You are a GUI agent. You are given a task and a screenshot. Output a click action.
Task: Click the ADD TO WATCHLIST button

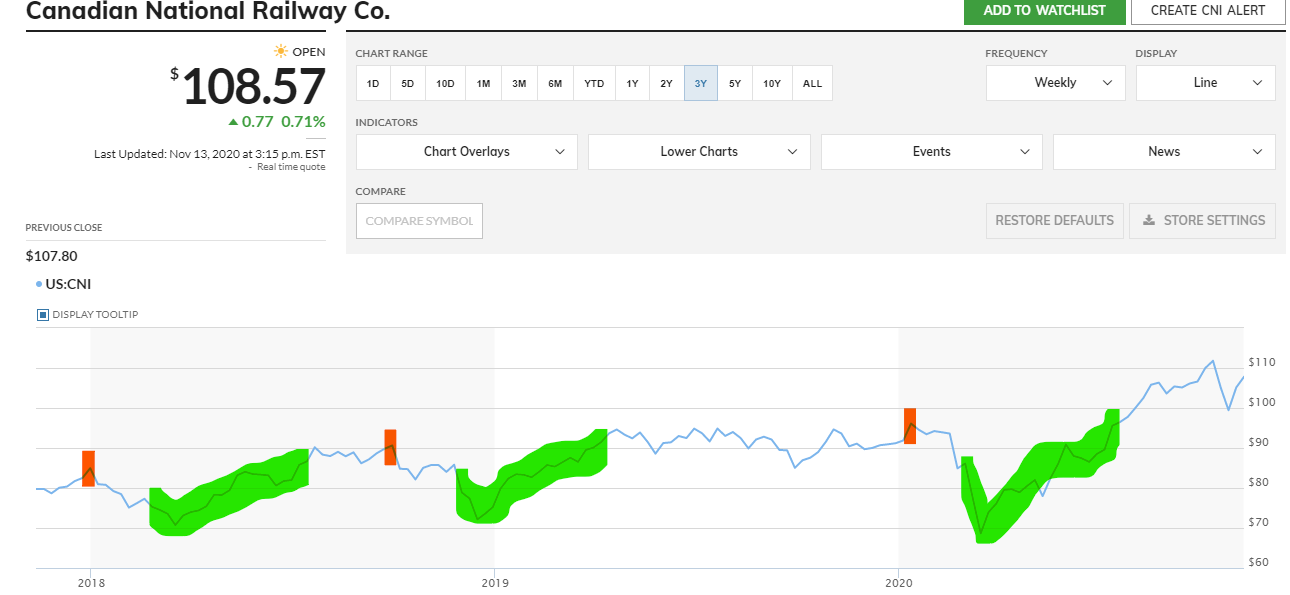click(x=1044, y=11)
